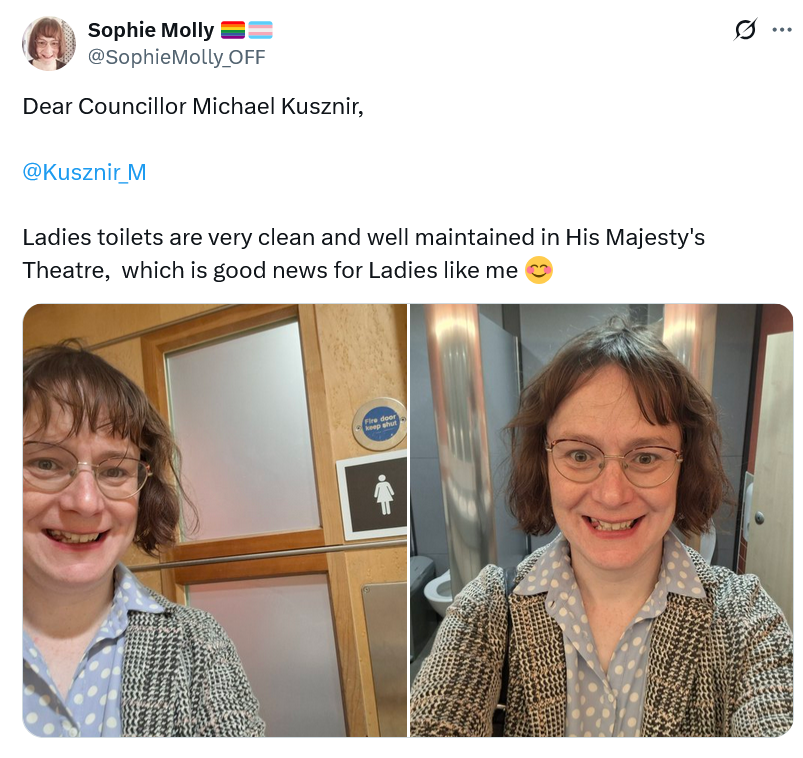Click the blue 'Fire door keep shut' sign
Screen dimensions: 803x758
[x=380, y=424]
